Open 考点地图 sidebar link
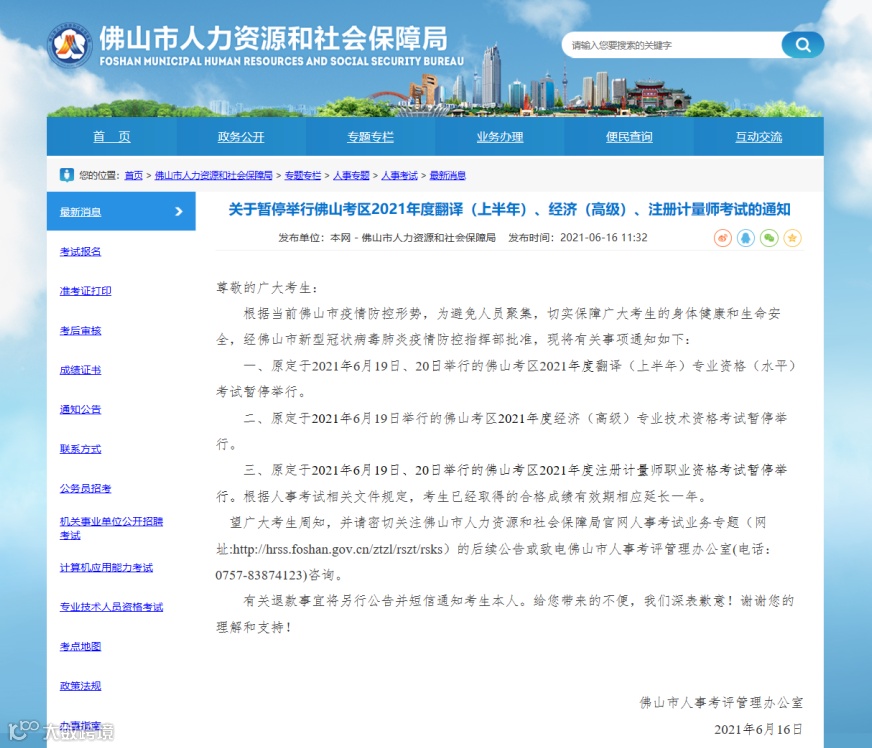This screenshot has height=748, width=872. coord(81,647)
